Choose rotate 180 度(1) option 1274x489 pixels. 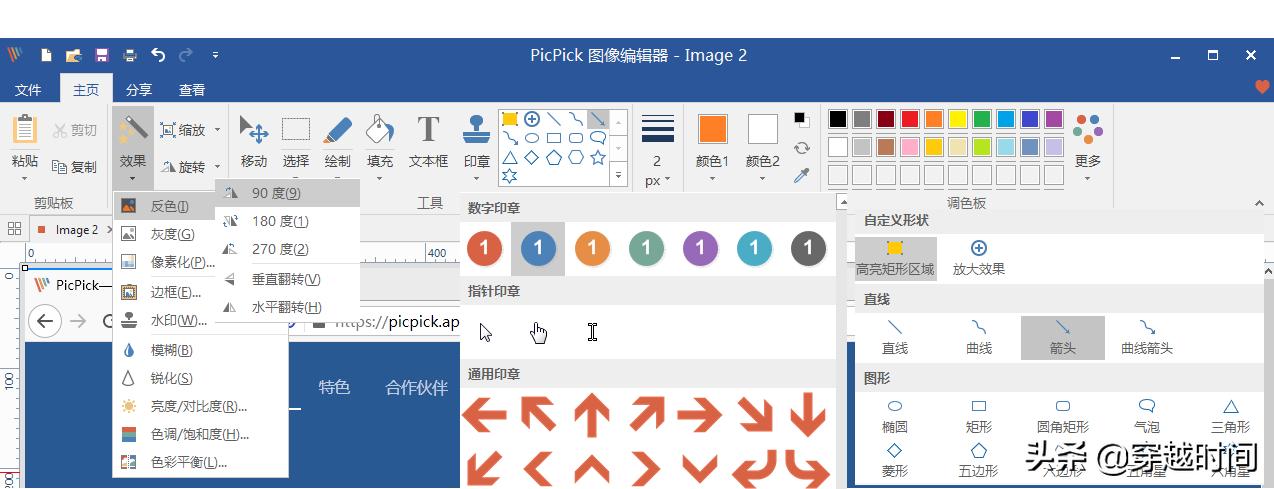[x=288, y=221]
